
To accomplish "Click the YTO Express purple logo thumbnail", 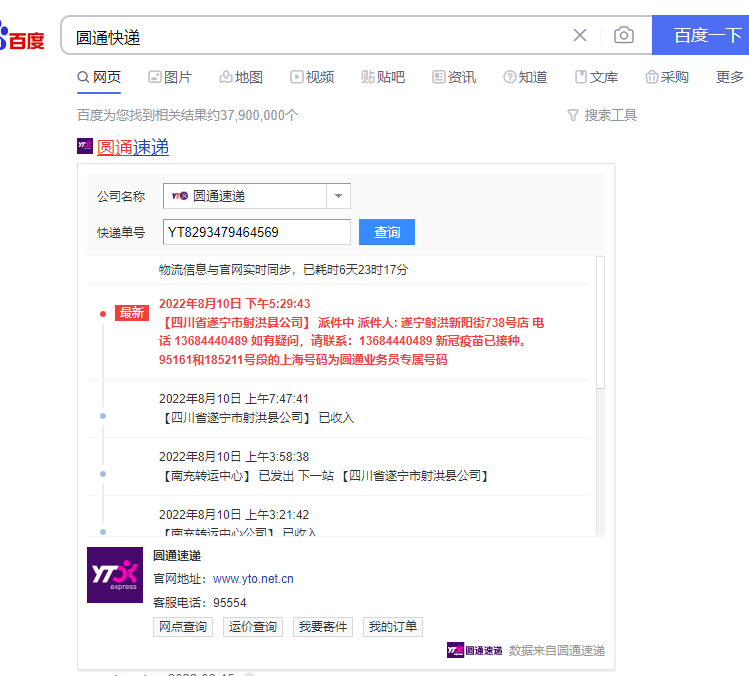I will pos(115,574).
